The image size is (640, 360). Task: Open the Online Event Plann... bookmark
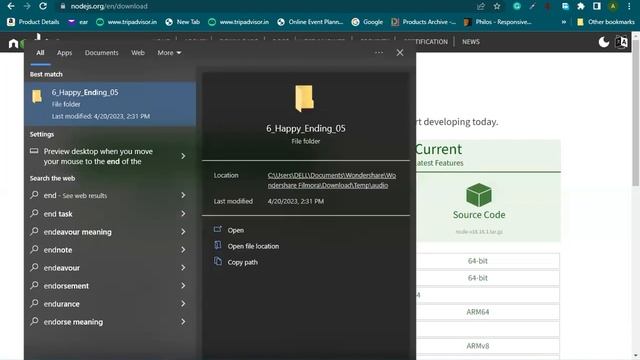tap(310, 22)
